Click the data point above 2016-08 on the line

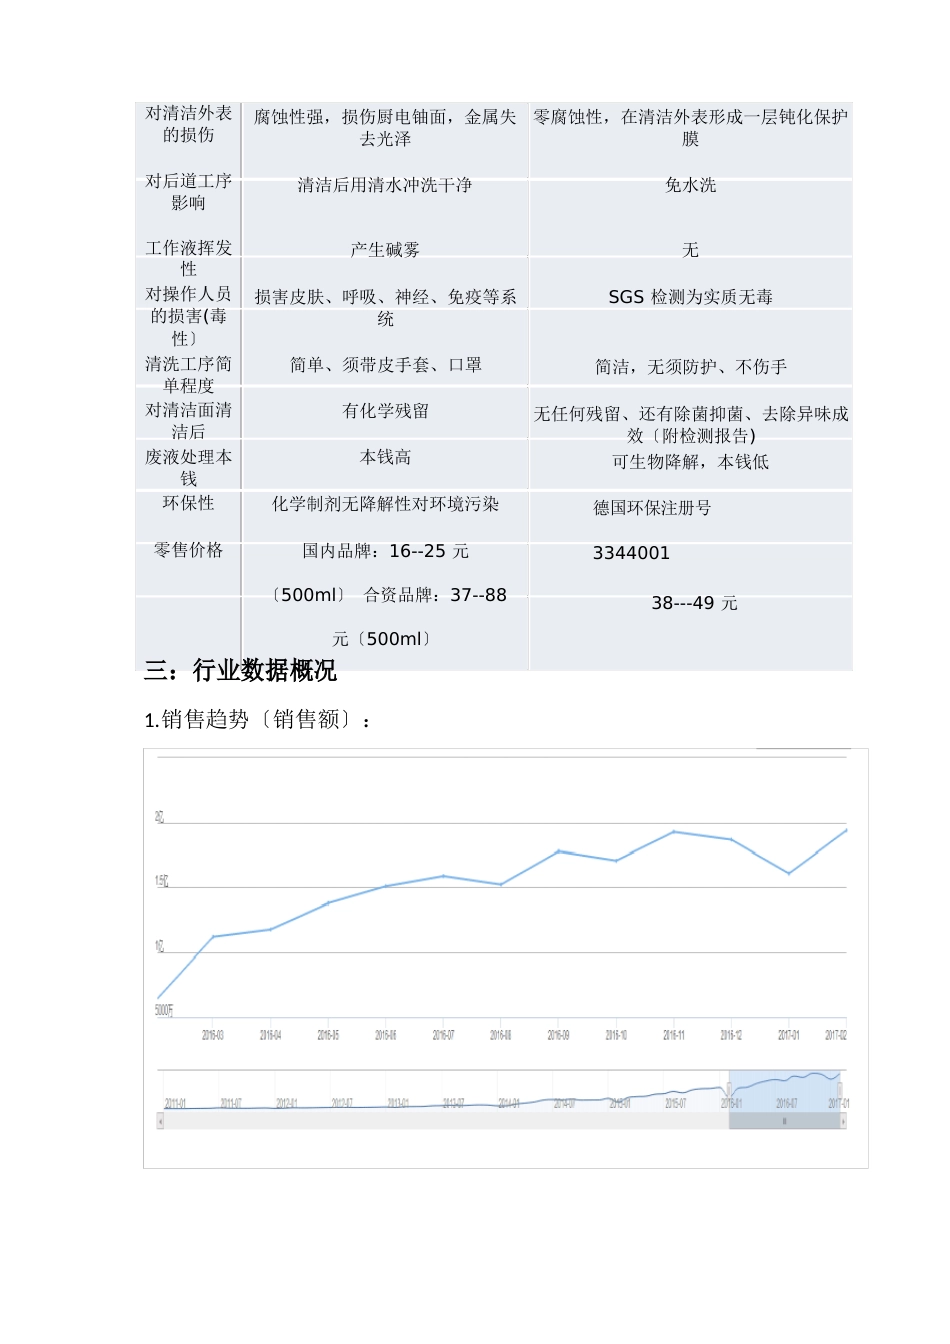501,884
